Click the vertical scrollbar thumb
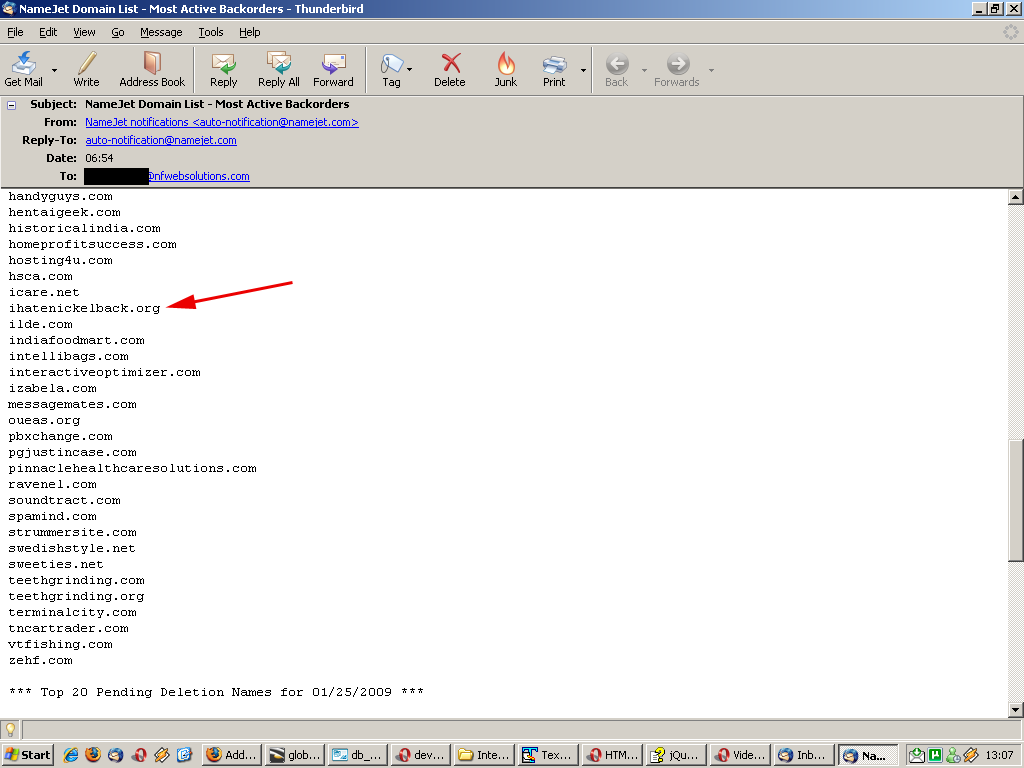 1016,500
